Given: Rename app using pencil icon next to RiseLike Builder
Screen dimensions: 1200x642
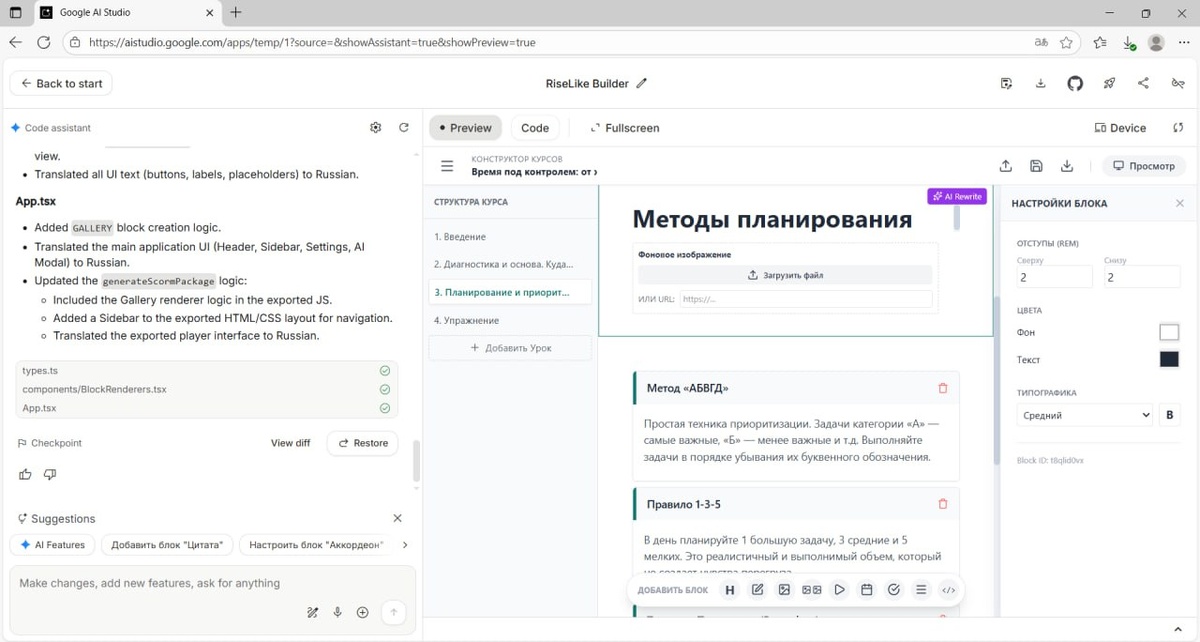Looking at the screenshot, I should 642,84.
